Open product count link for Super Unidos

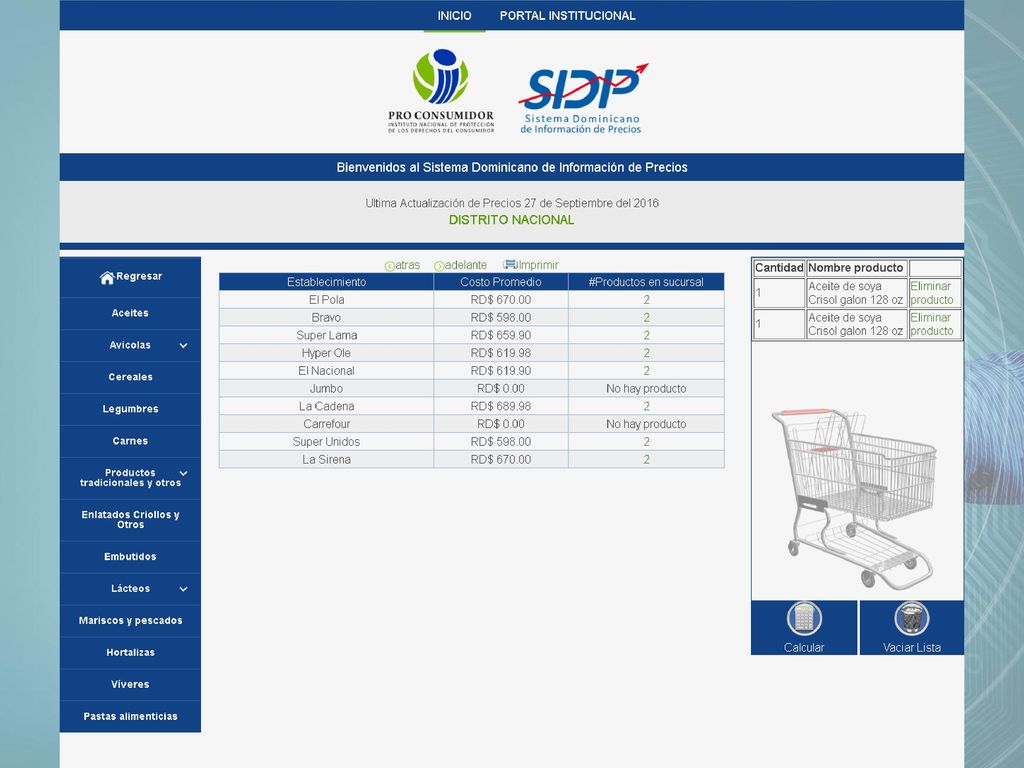(647, 442)
